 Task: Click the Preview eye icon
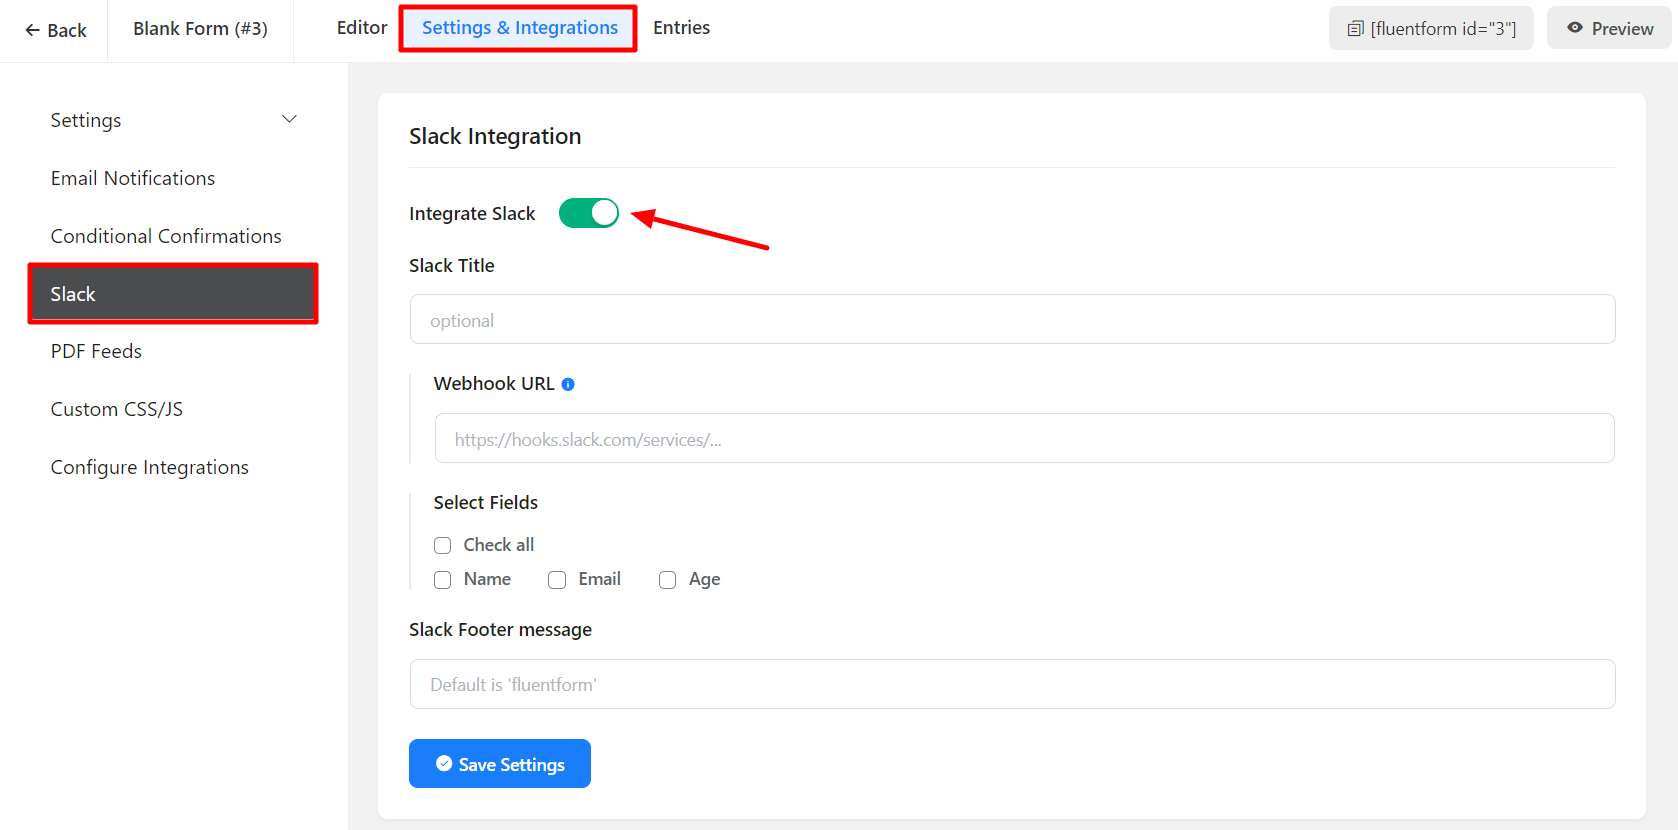pos(1574,28)
